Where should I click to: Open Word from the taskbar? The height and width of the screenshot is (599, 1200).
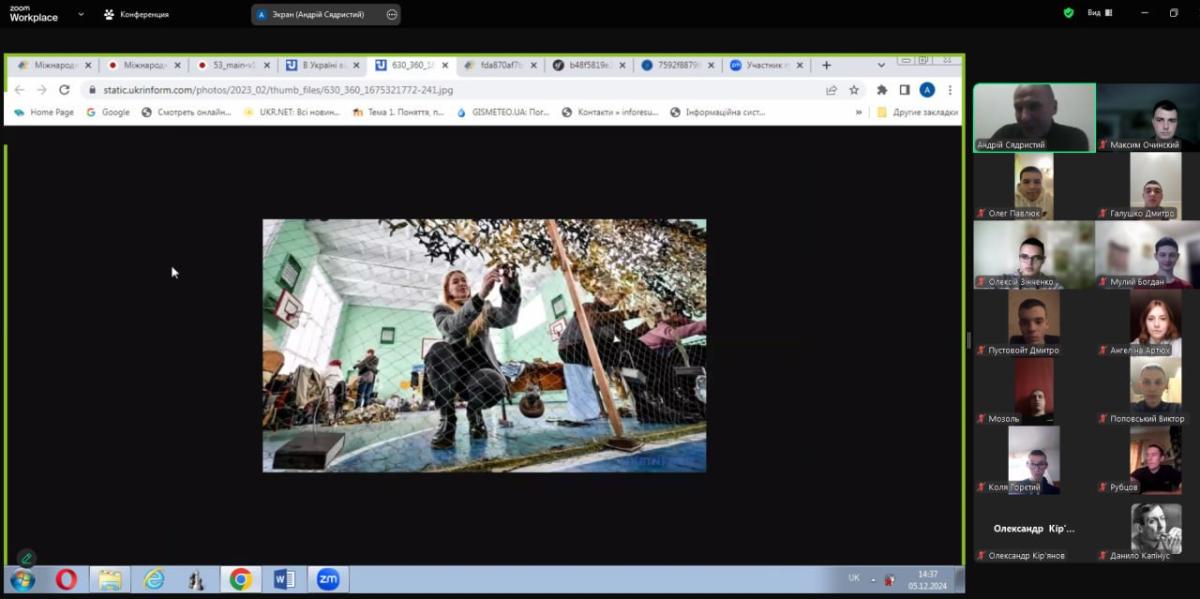(283, 579)
